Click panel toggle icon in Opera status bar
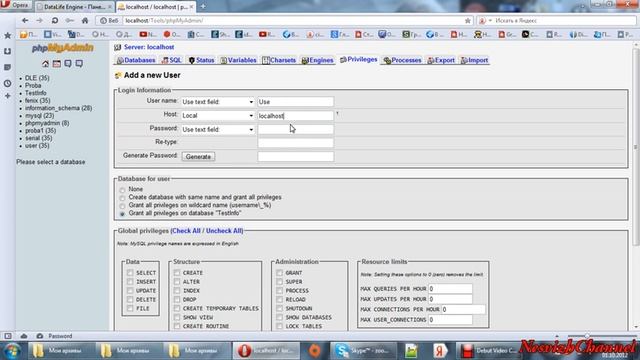Screen dimensions: 640x360 coord(8,336)
